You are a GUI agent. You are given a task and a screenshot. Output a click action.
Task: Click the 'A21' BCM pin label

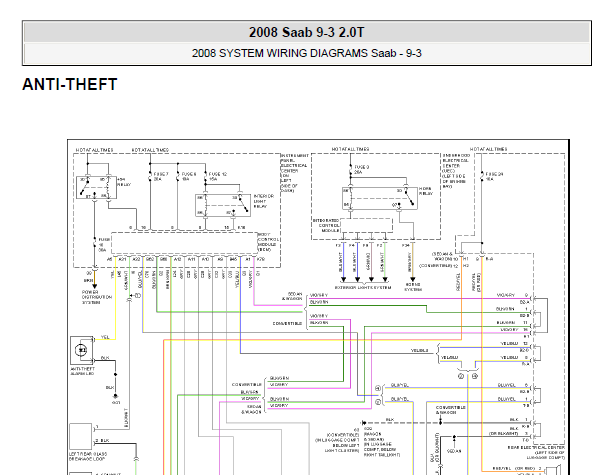(x=122, y=260)
